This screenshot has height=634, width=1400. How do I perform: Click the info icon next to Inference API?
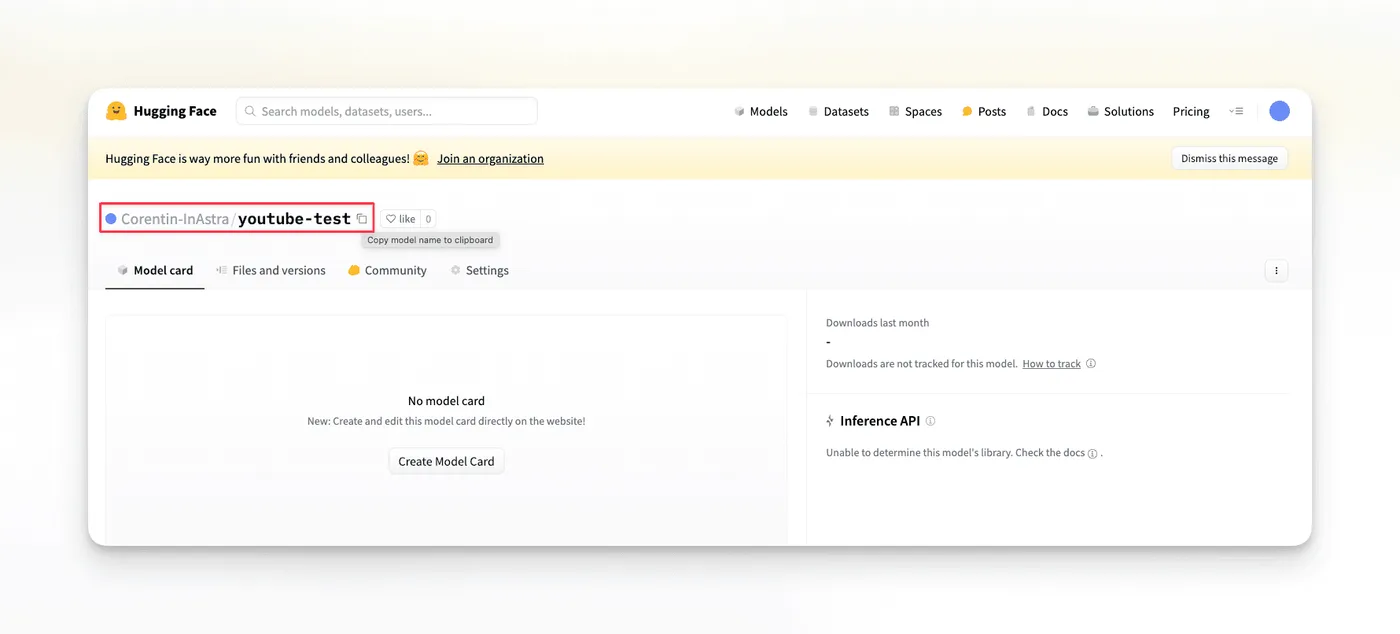tap(930, 421)
